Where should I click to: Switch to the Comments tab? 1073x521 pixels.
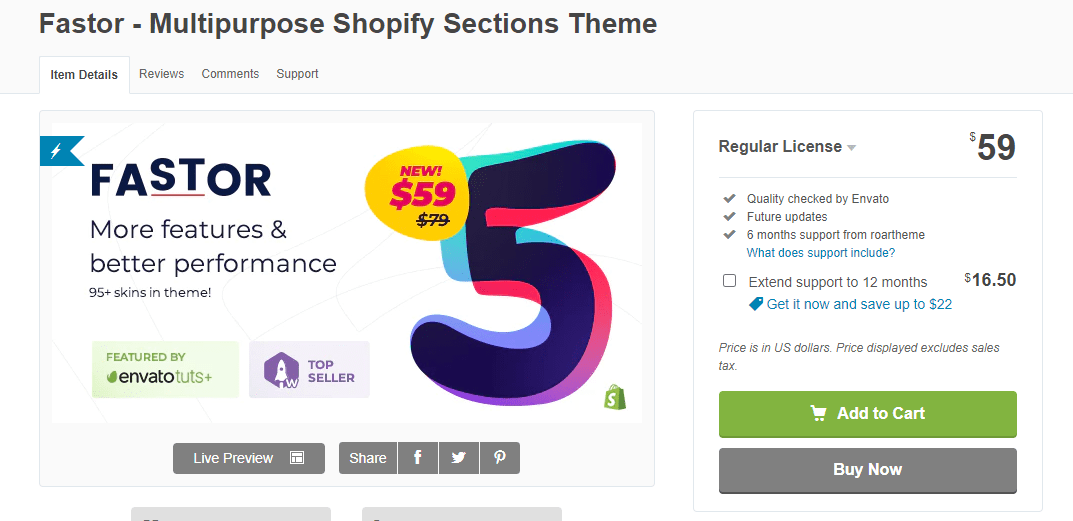(x=230, y=74)
